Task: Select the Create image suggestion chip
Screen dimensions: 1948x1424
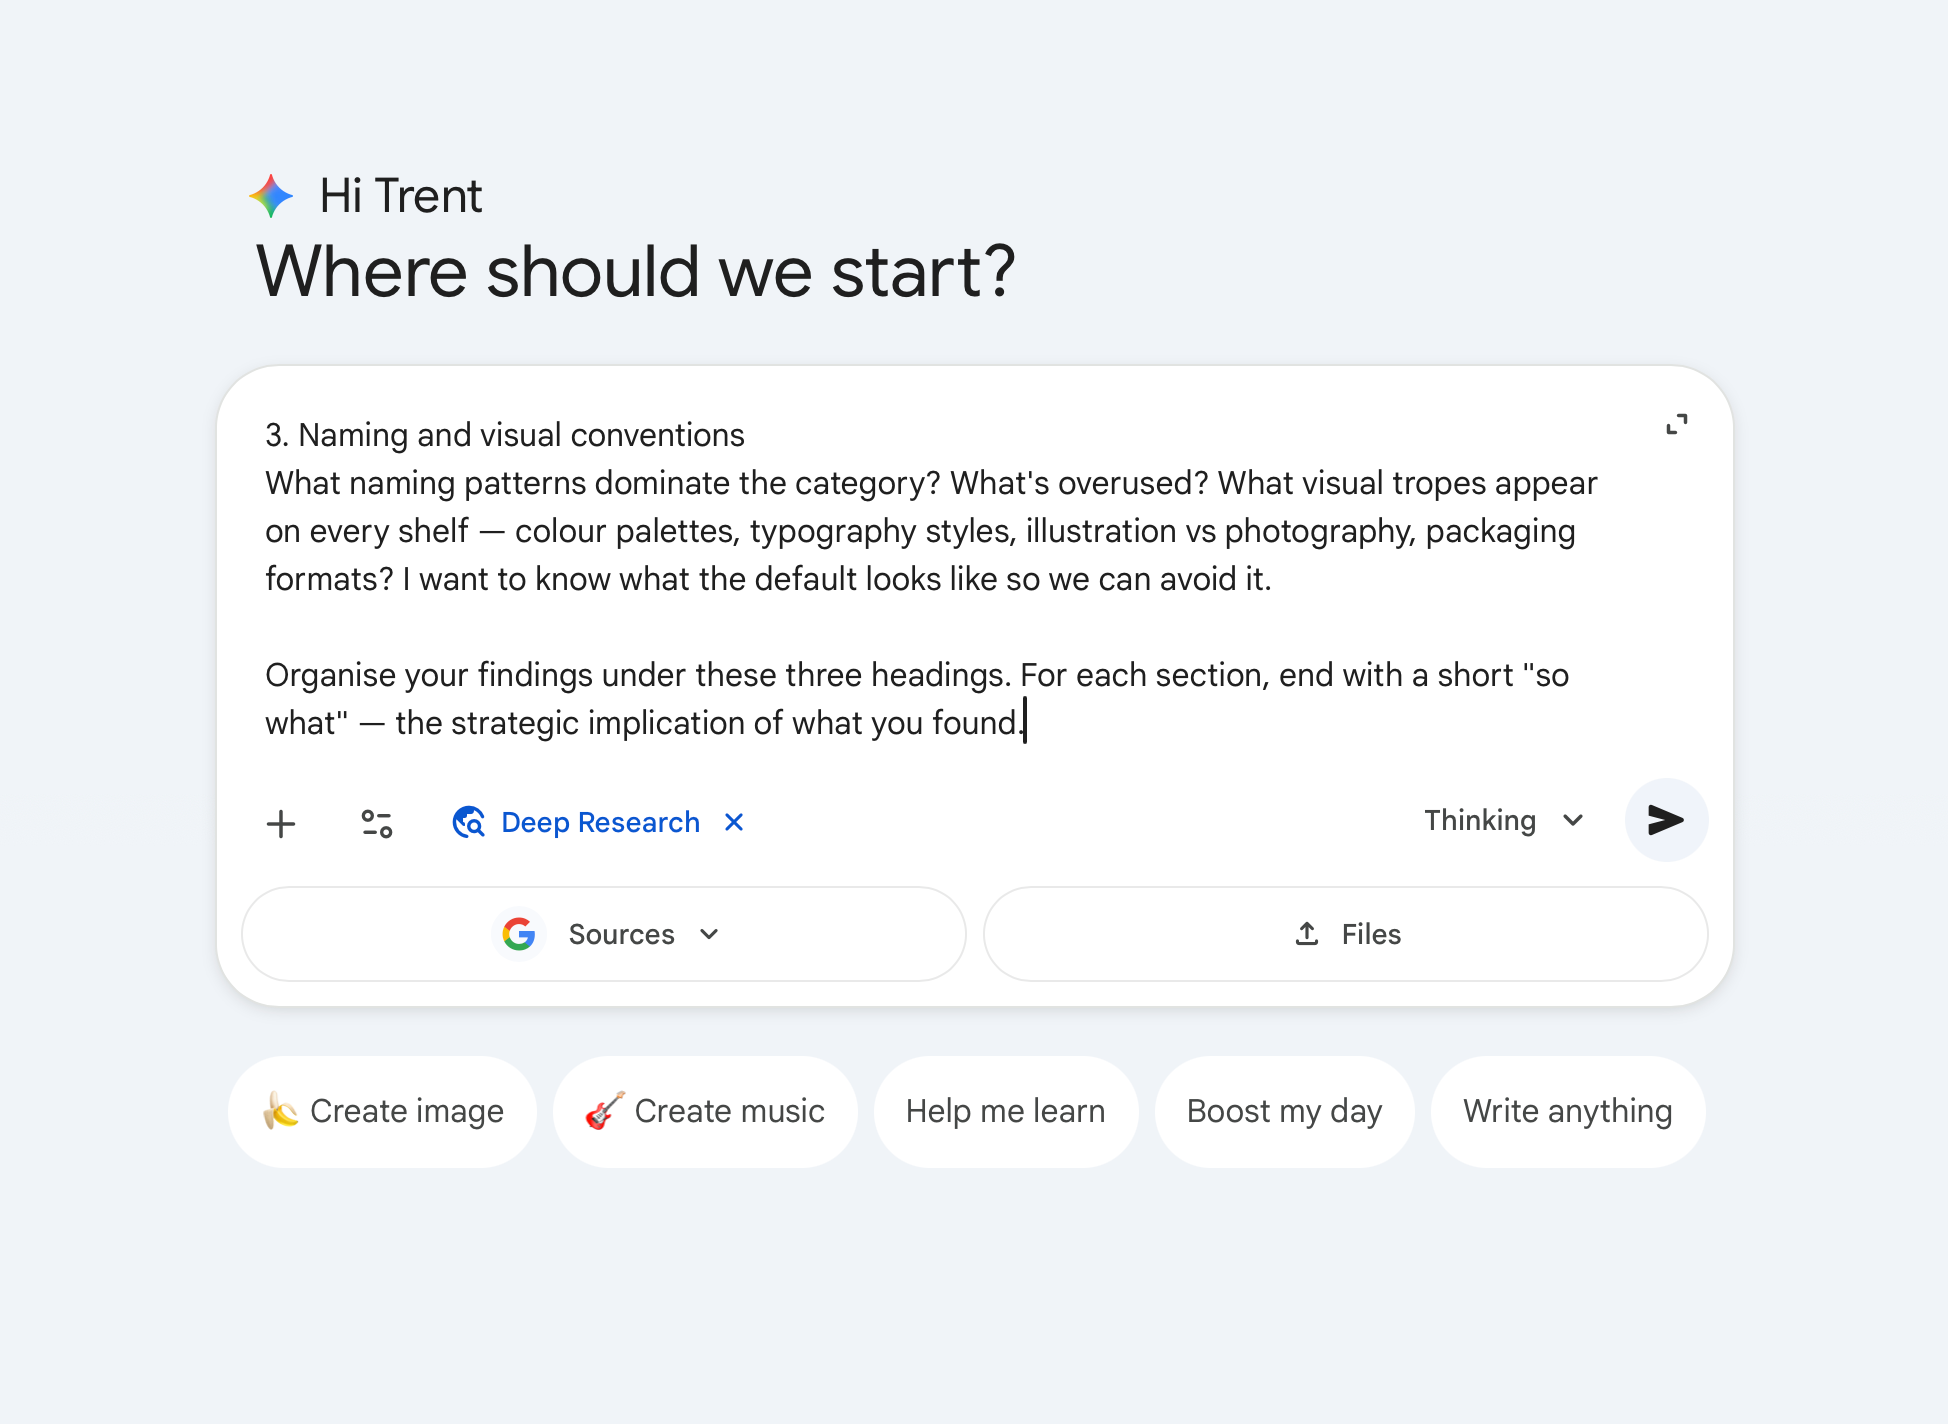Action: click(x=381, y=1111)
